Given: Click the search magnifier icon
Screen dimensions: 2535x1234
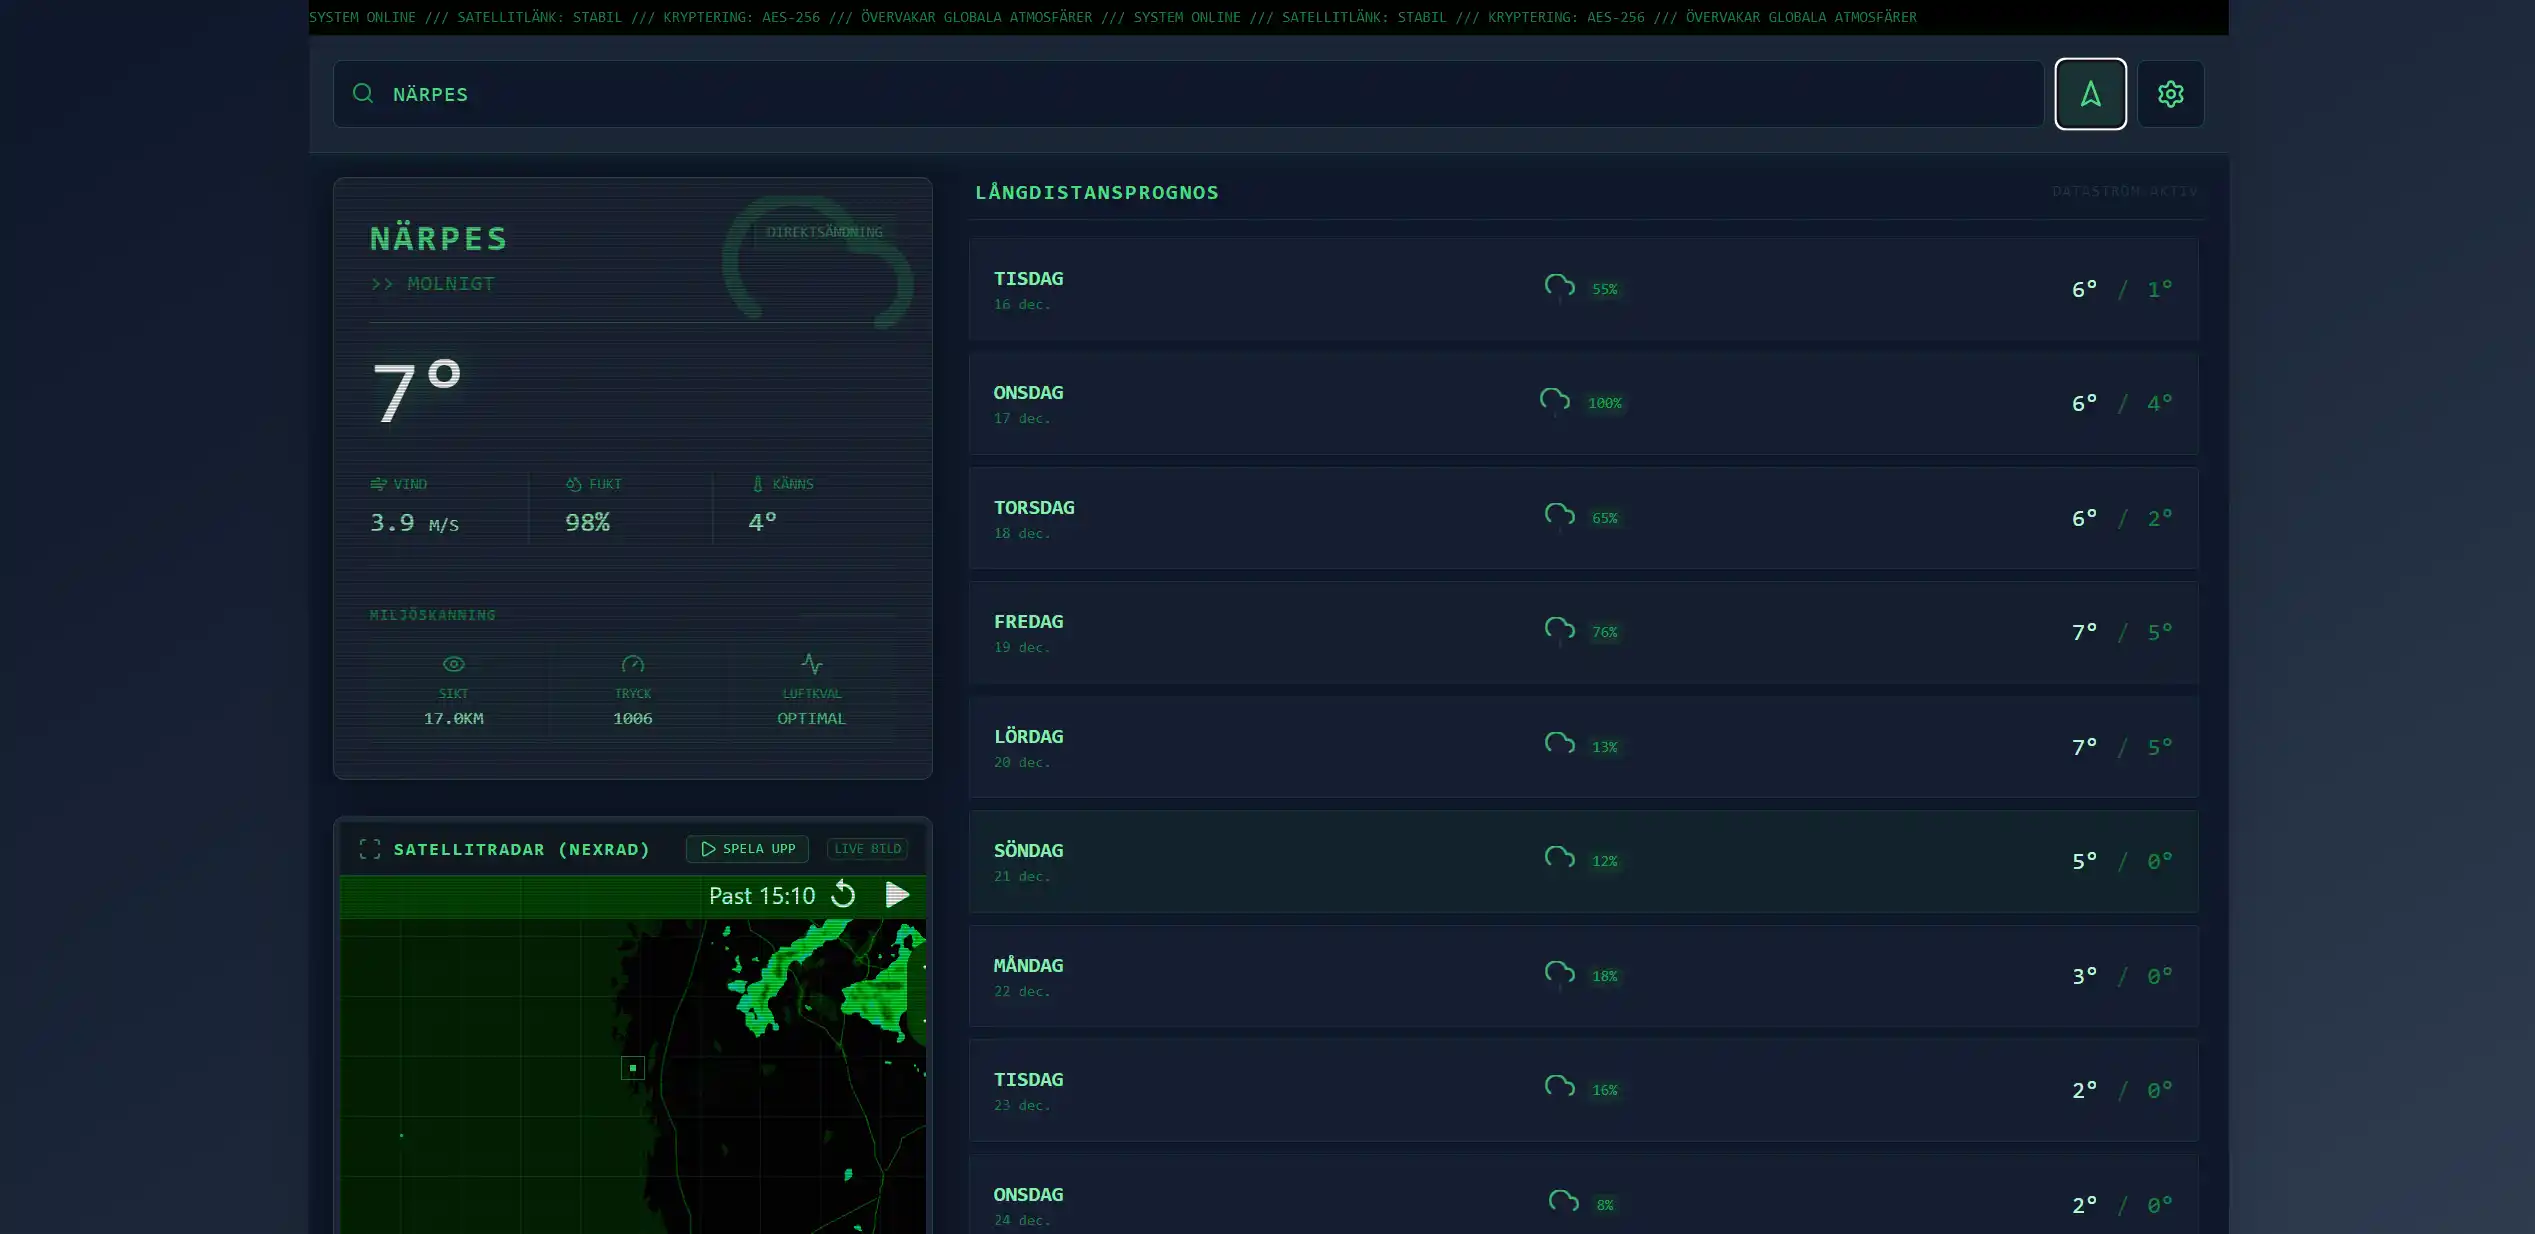Looking at the screenshot, I should (x=363, y=93).
